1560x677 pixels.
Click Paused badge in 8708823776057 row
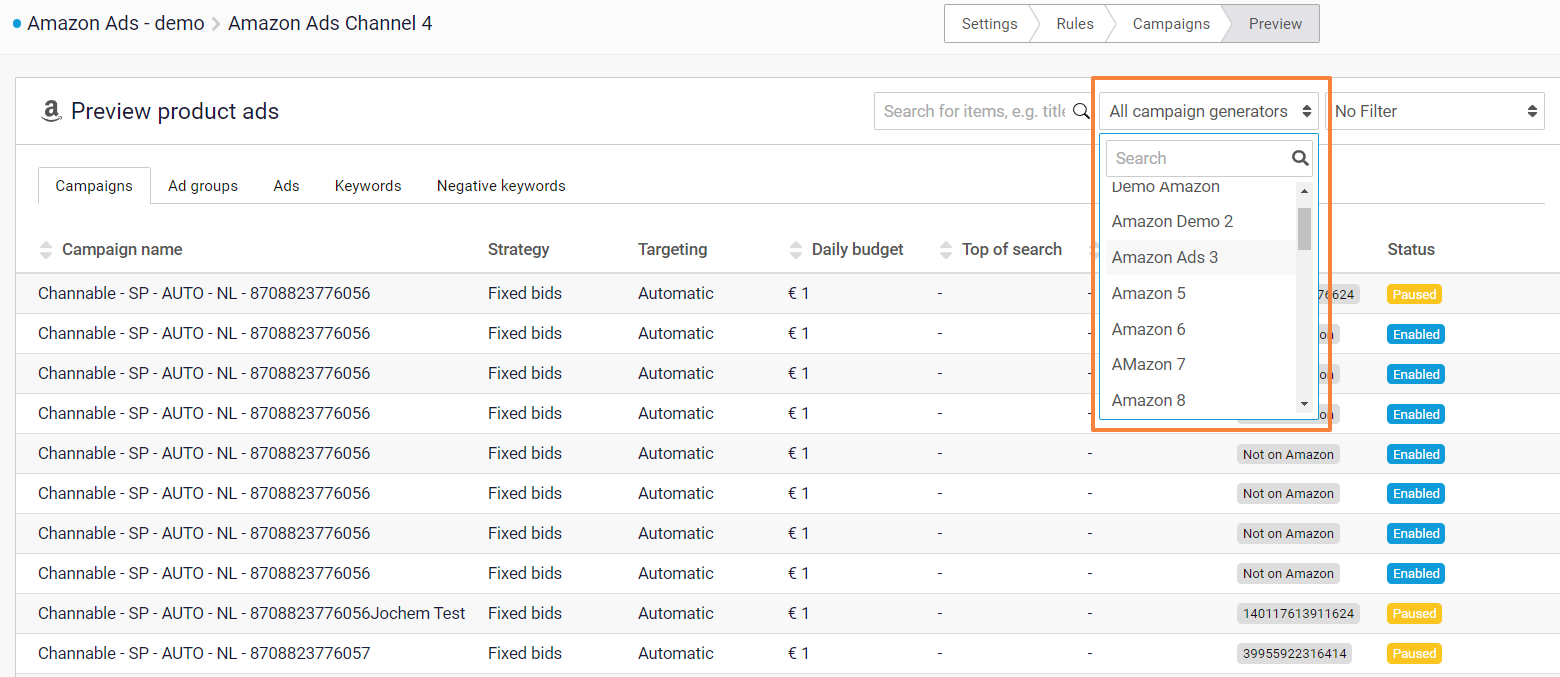1414,654
